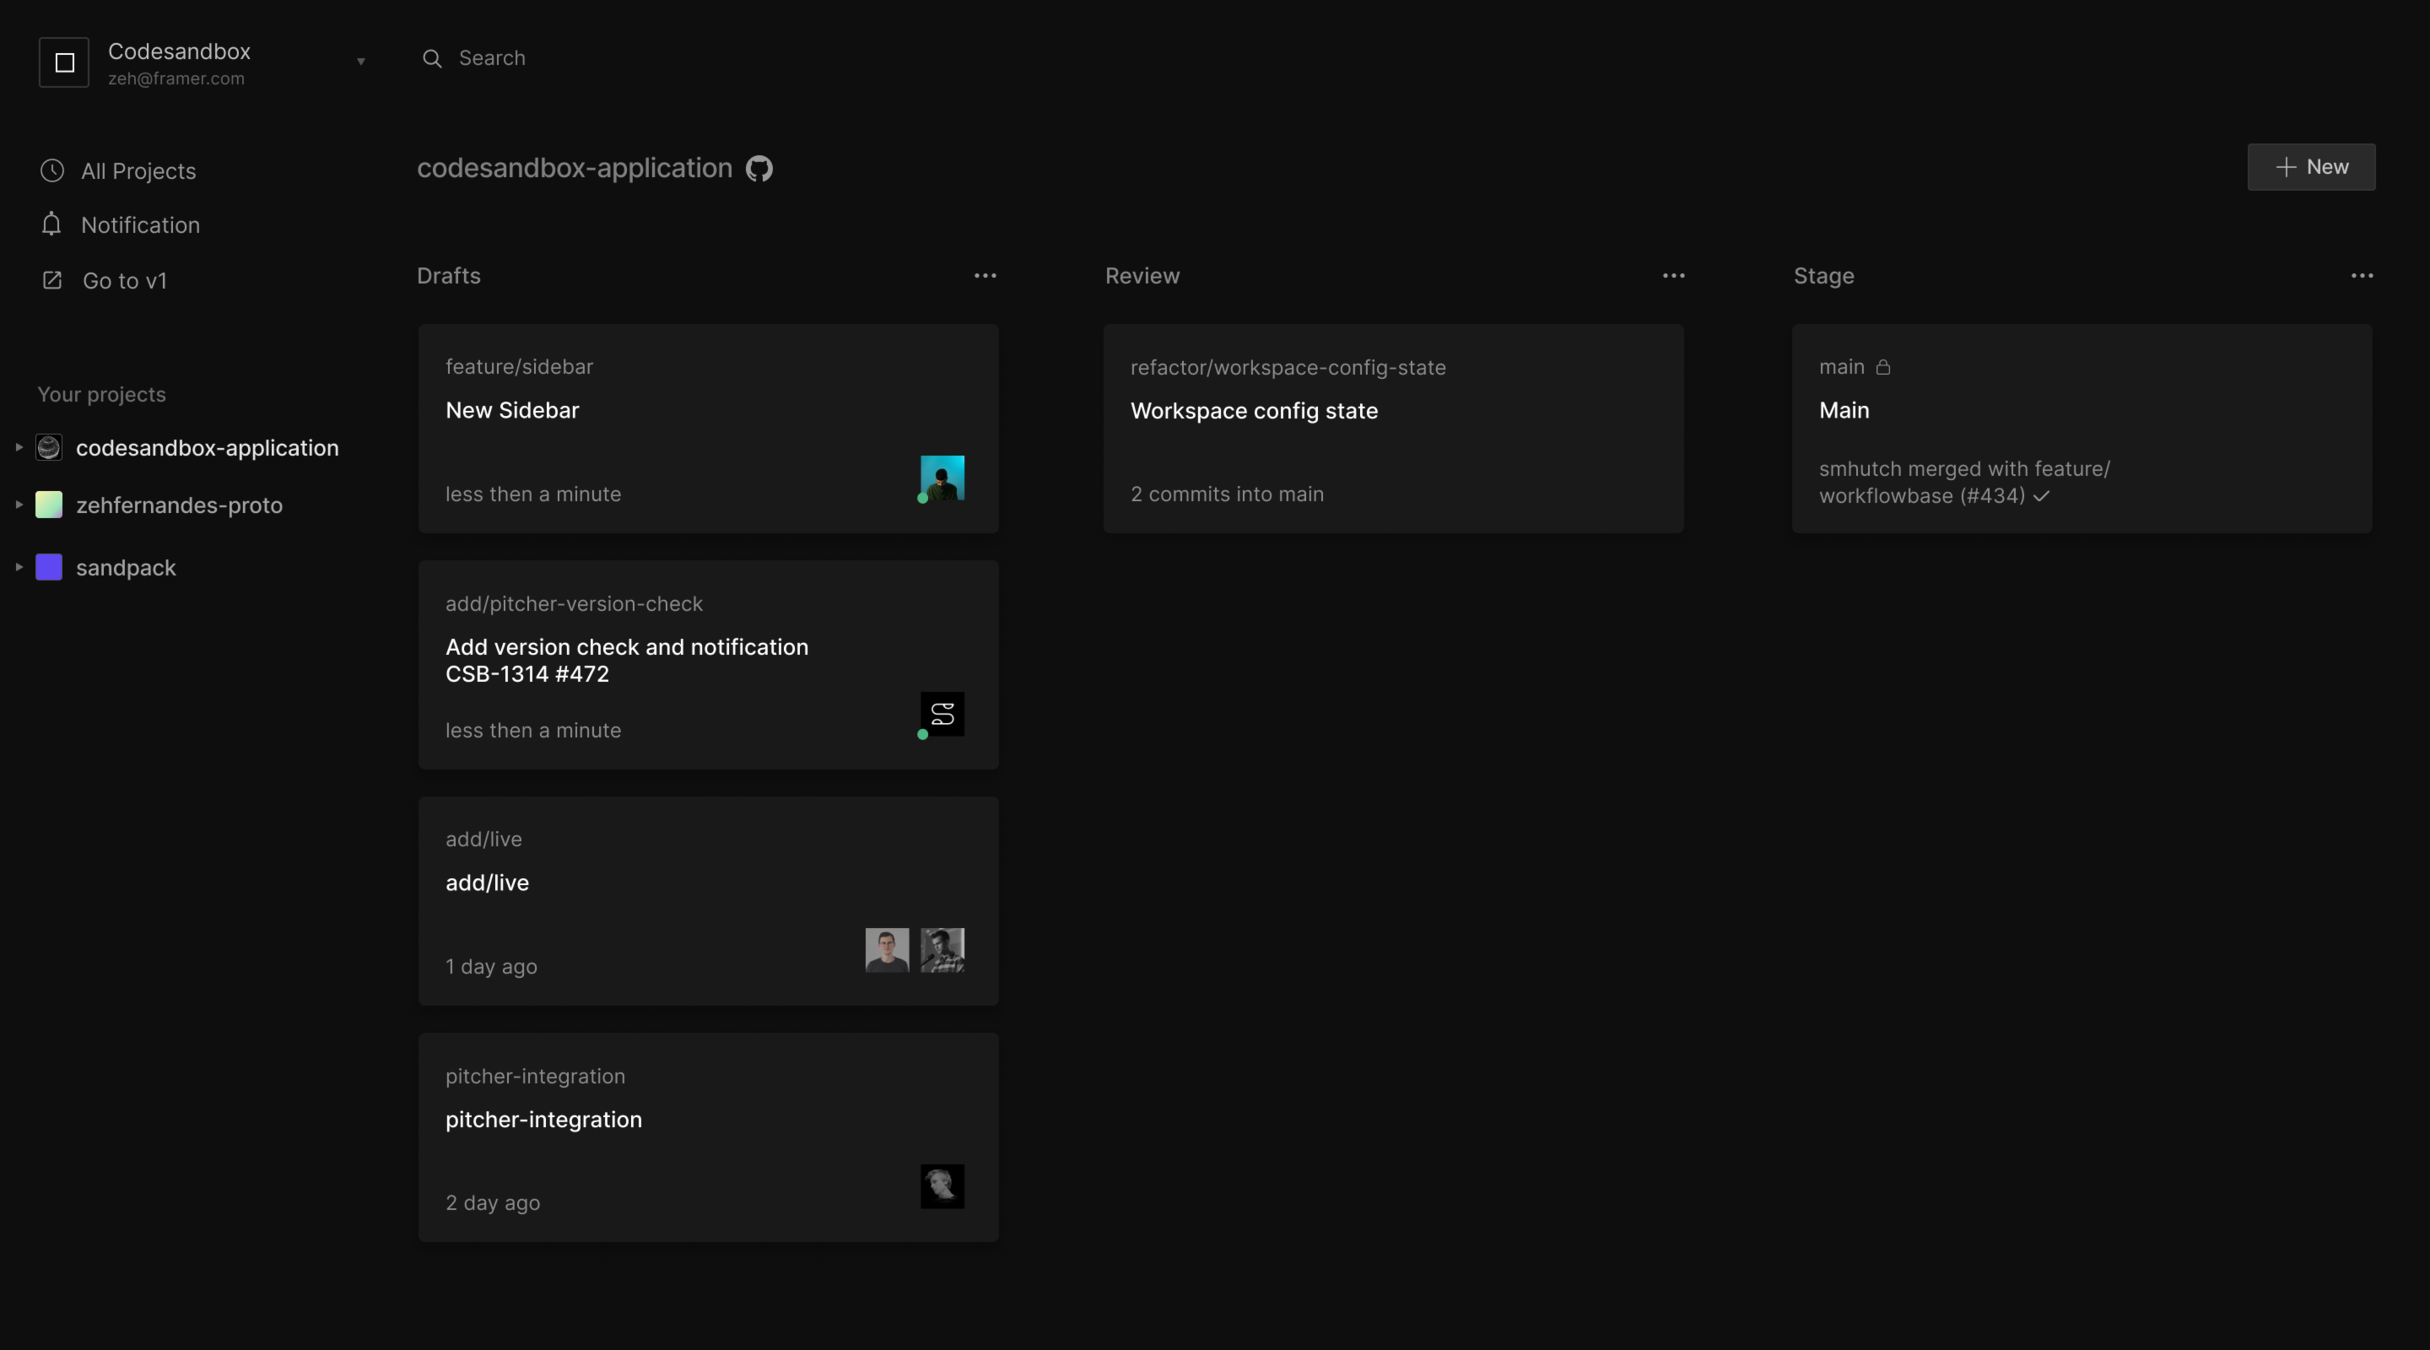Click the purple sandpack color swatch
The height and width of the screenshot is (1350, 2430).
point(49,567)
